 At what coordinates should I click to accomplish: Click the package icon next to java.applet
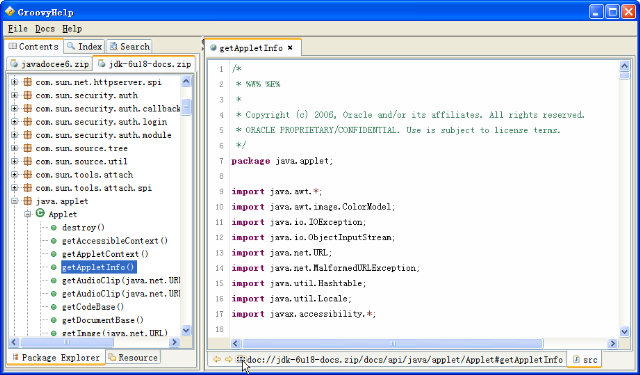pos(27,201)
